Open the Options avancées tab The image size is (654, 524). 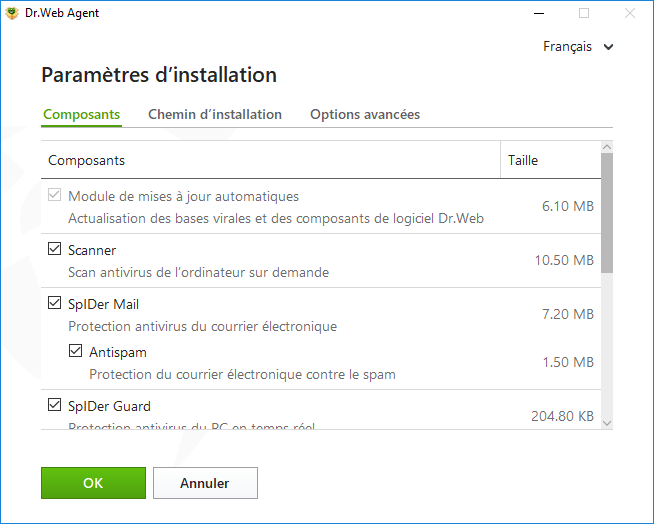pos(365,114)
